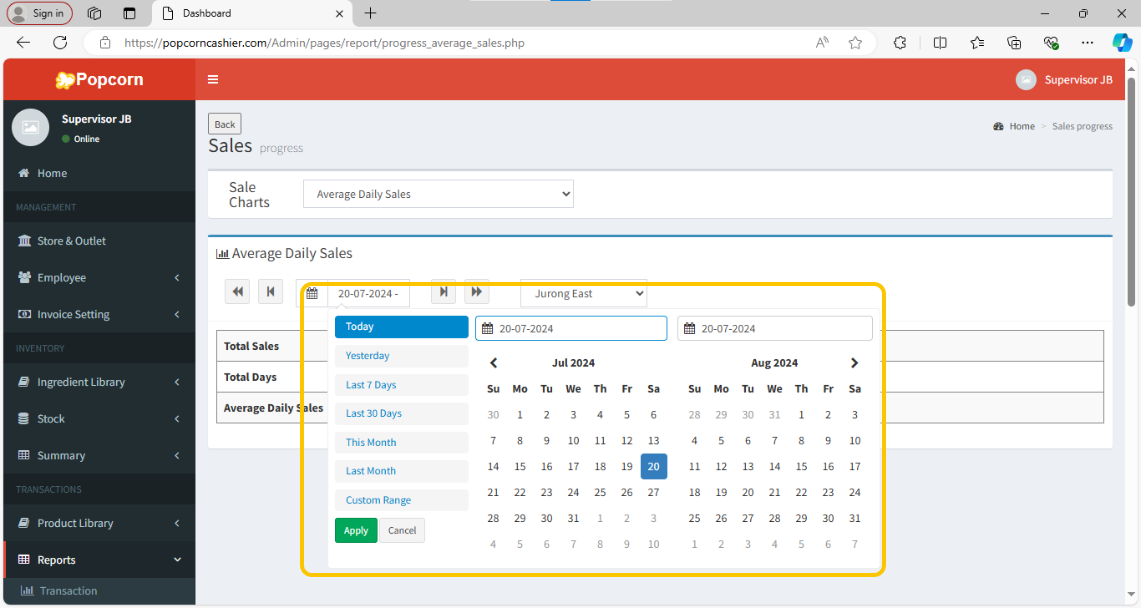Image resolution: width=1141 pixels, height=608 pixels.
Task: Open Jurong East outlet dropdown
Action: coord(584,294)
